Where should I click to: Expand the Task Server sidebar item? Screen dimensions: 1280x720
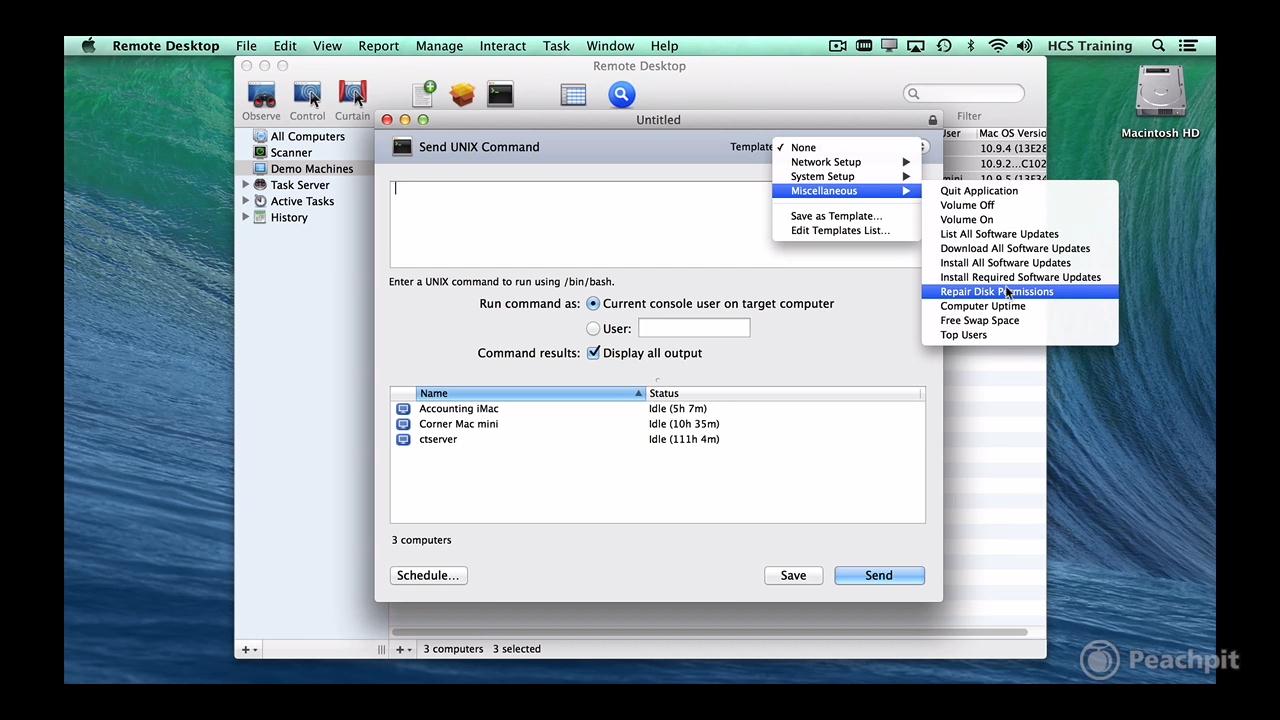(246, 185)
